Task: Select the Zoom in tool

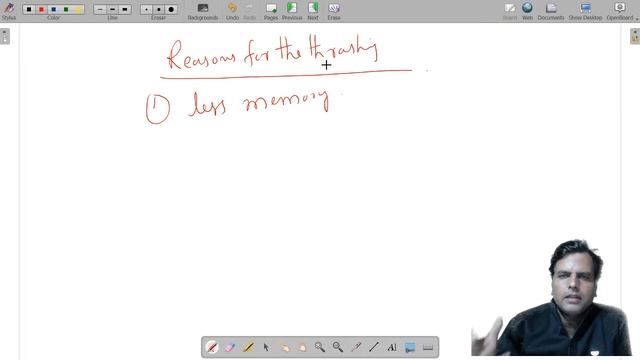Action: pyautogui.click(x=320, y=347)
